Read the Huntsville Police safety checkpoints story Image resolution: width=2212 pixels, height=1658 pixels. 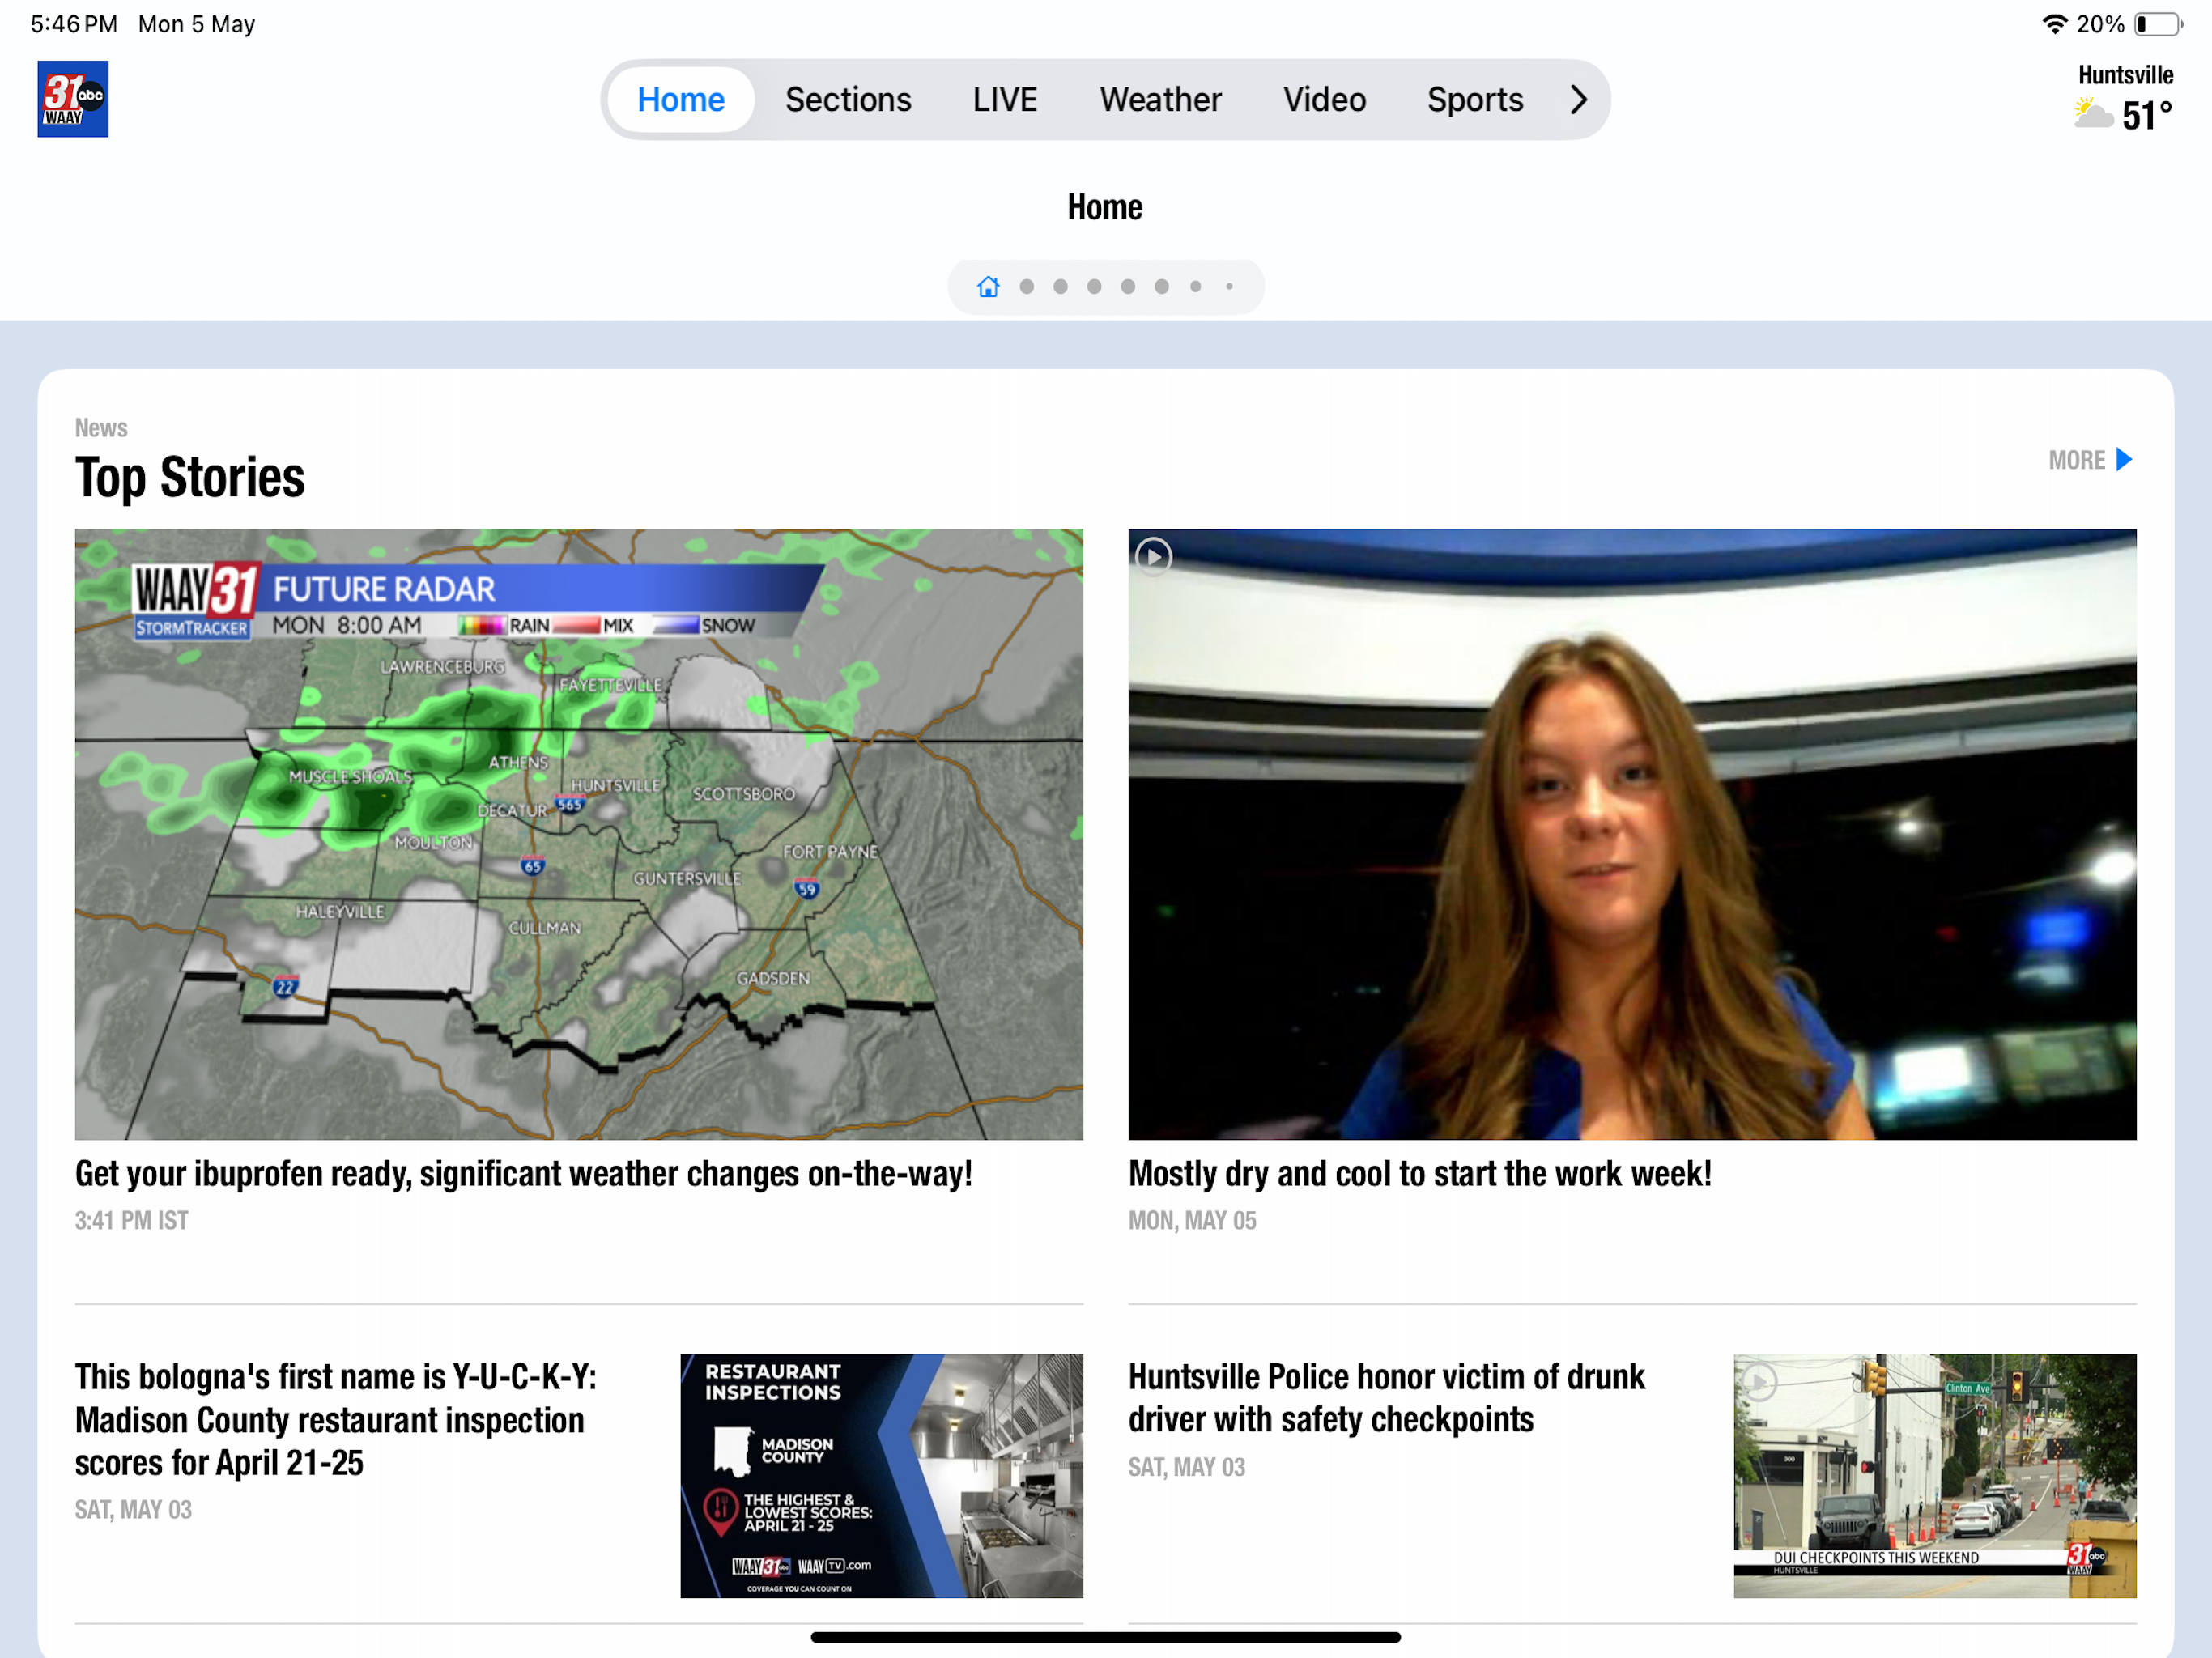coord(1385,1398)
